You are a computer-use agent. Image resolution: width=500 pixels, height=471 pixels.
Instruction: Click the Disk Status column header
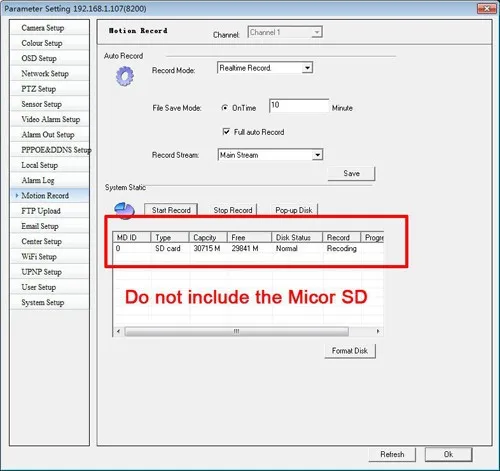[297, 237]
